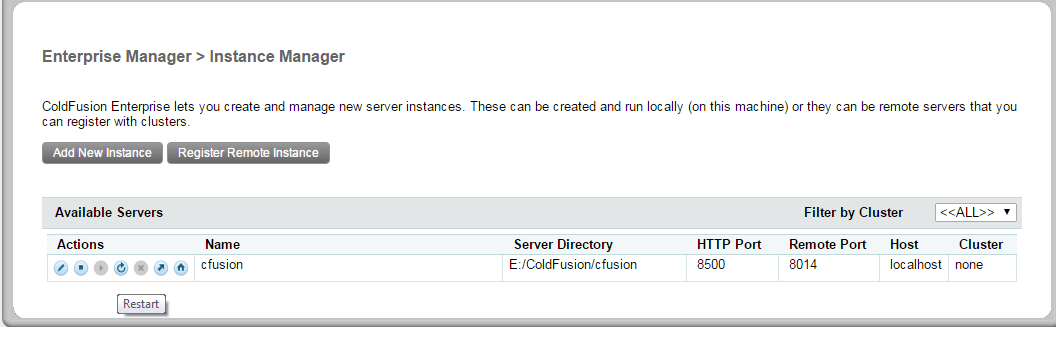Open cfusion administrator via arrow icon
The image size is (1056, 363).
[x=161, y=268]
